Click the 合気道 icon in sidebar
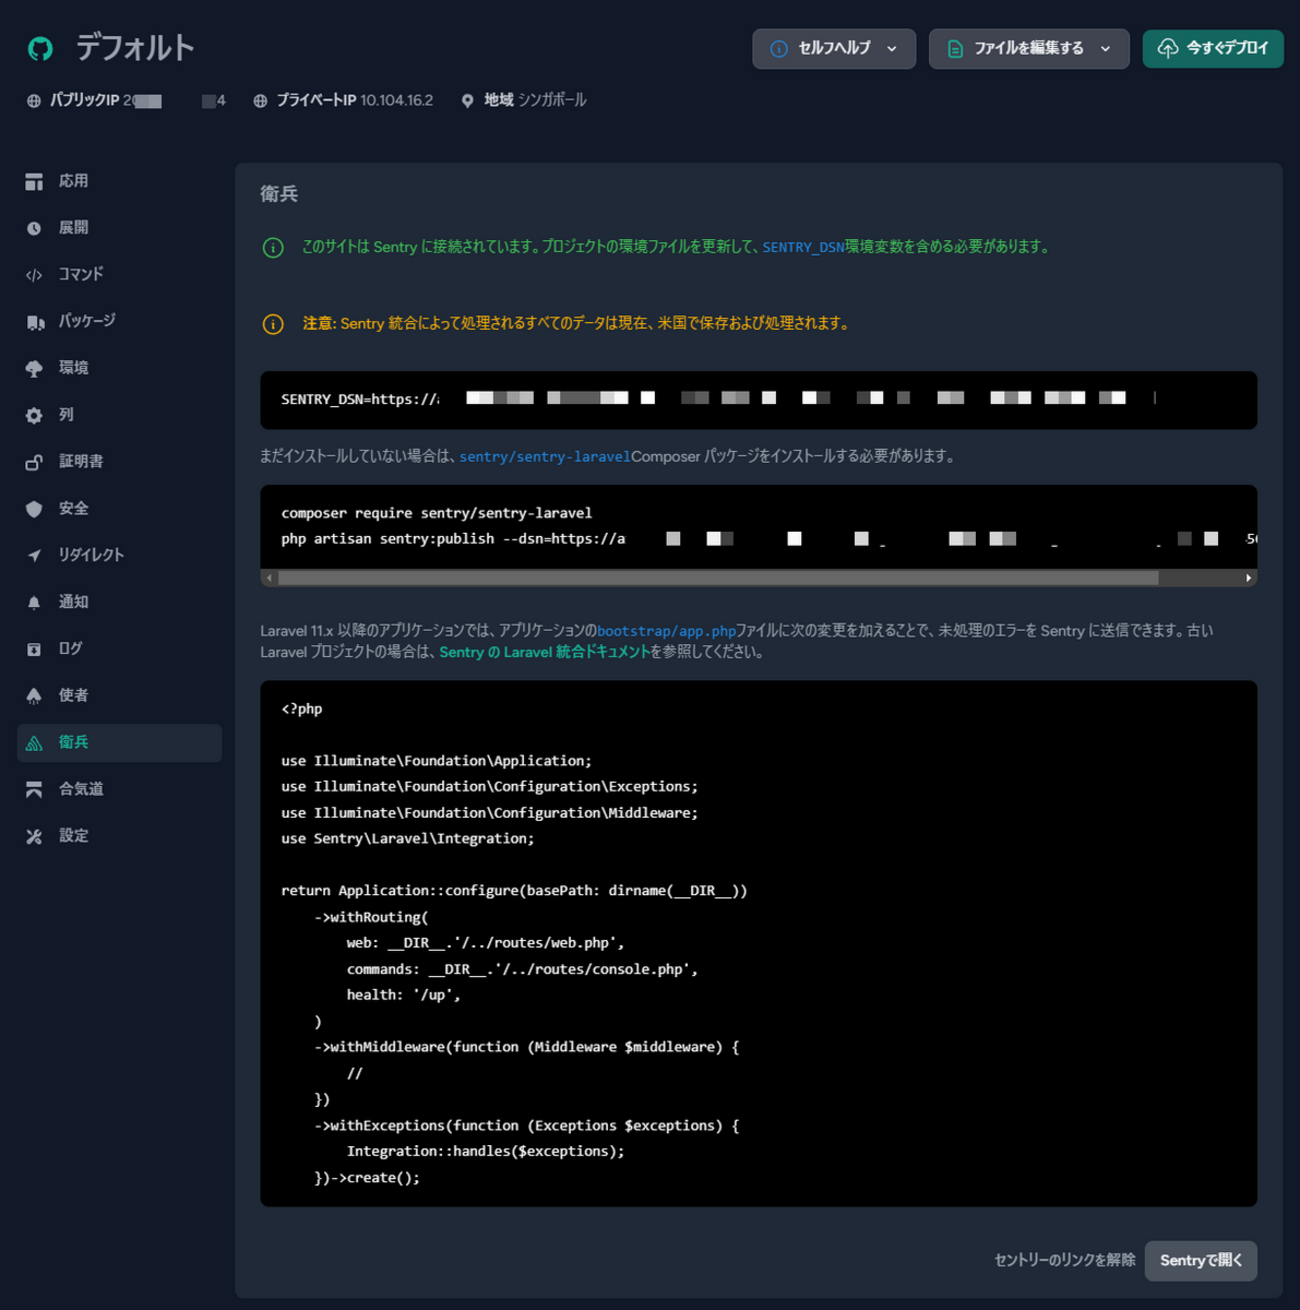This screenshot has height=1310, width=1300. pyautogui.click(x=34, y=790)
